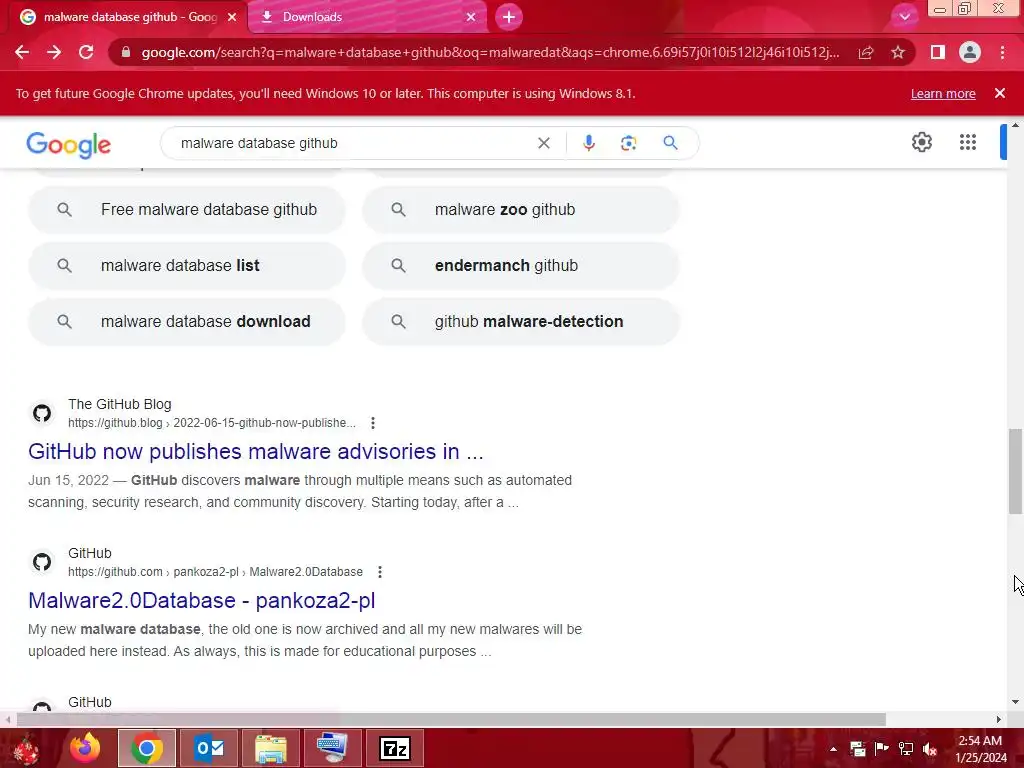Viewport: 1024px width, 768px height.
Task: Close the malware database github tab
Action: [232, 17]
